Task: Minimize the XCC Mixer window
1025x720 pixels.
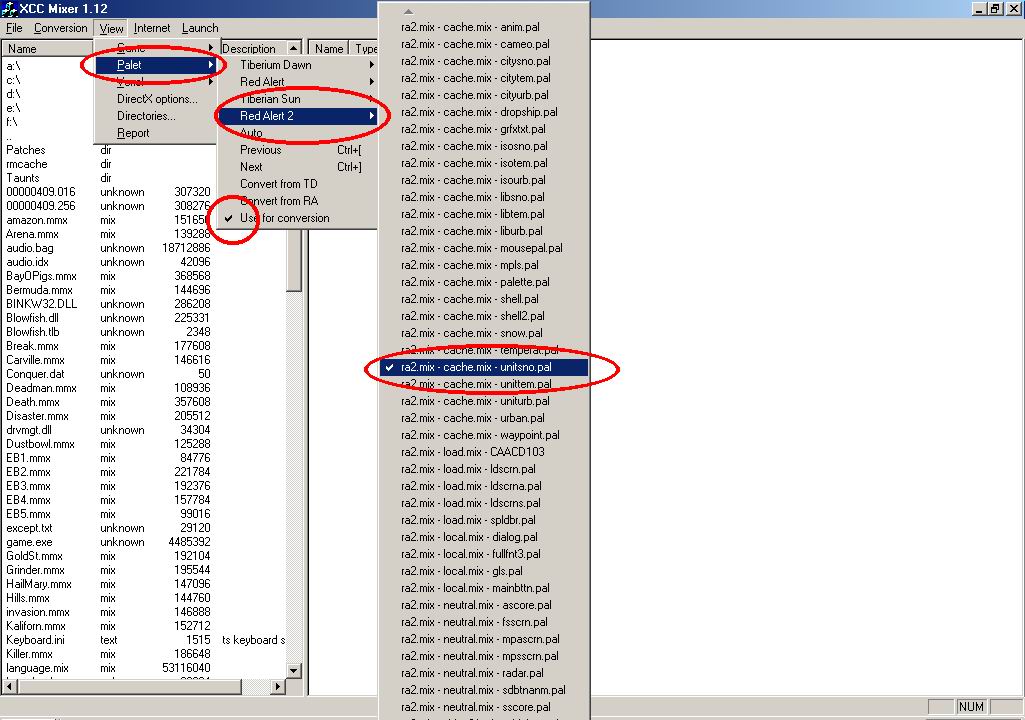Action: point(979,9)
